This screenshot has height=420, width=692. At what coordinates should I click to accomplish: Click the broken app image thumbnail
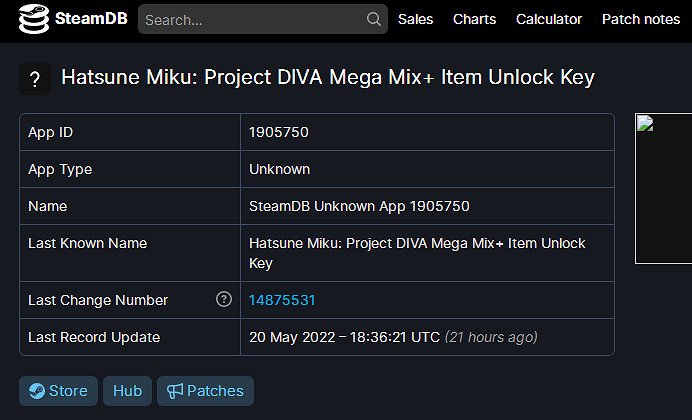point(663,188)
